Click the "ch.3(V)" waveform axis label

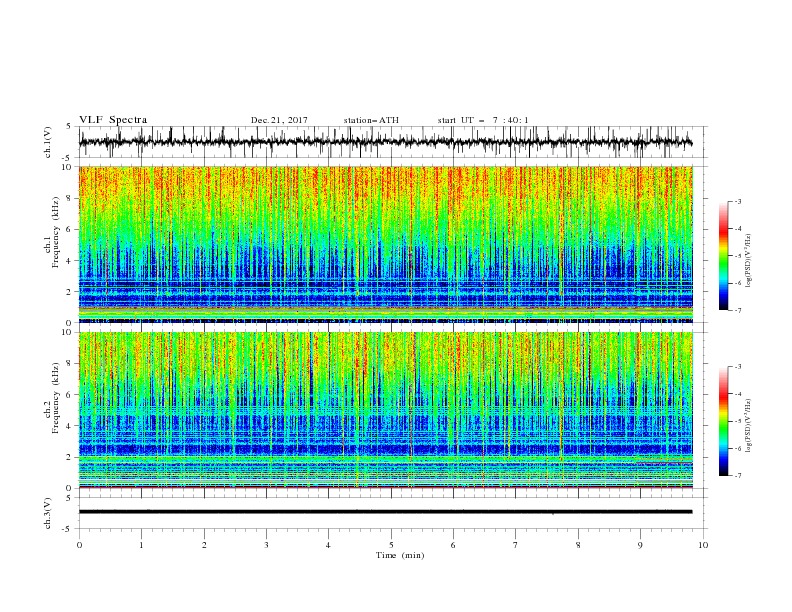pyautogui.click(x=48, y=513)
